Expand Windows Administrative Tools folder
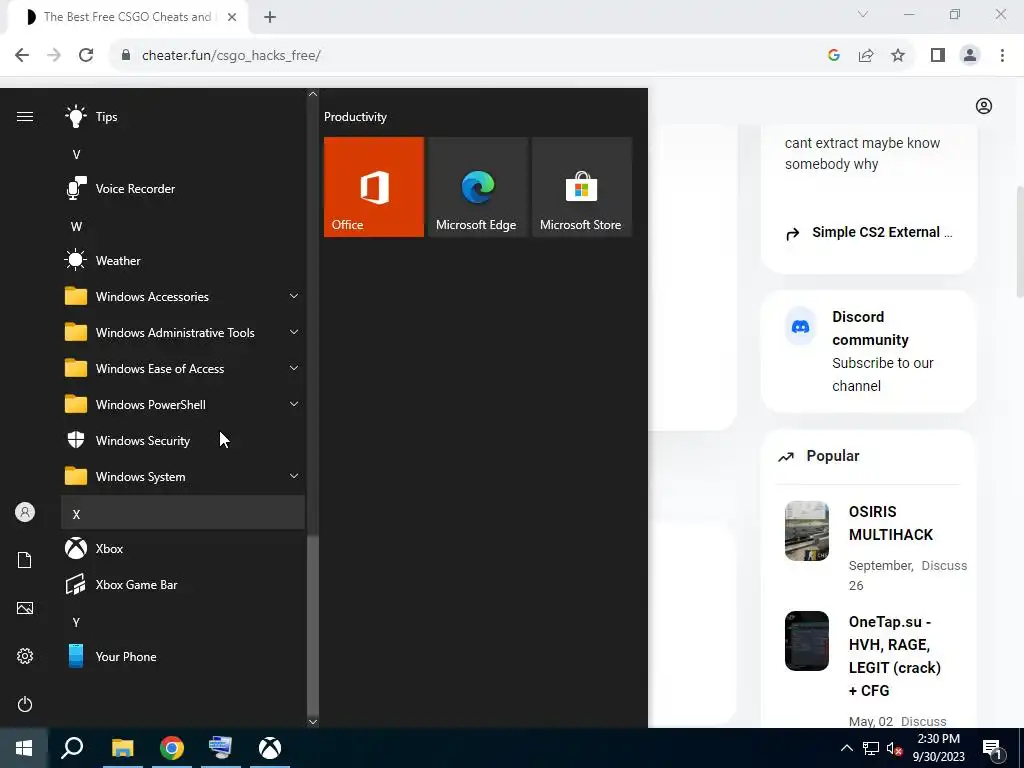 pyautogui.click(x=183, y=332)
